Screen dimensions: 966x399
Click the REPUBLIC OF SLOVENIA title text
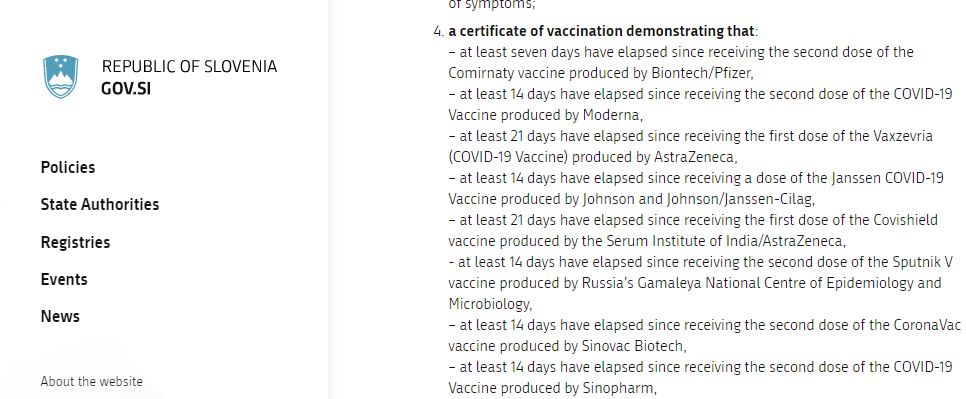[189, 66]
